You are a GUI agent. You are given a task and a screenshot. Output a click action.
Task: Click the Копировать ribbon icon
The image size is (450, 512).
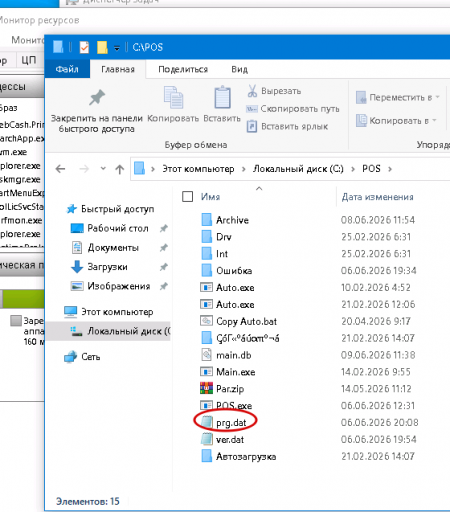click(x=173, y=98)
